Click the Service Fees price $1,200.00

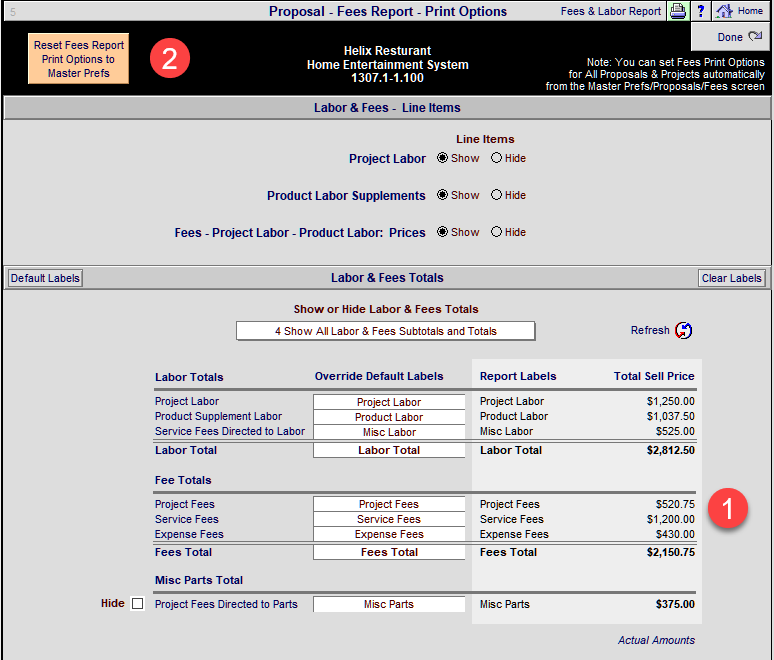point(670,519)
